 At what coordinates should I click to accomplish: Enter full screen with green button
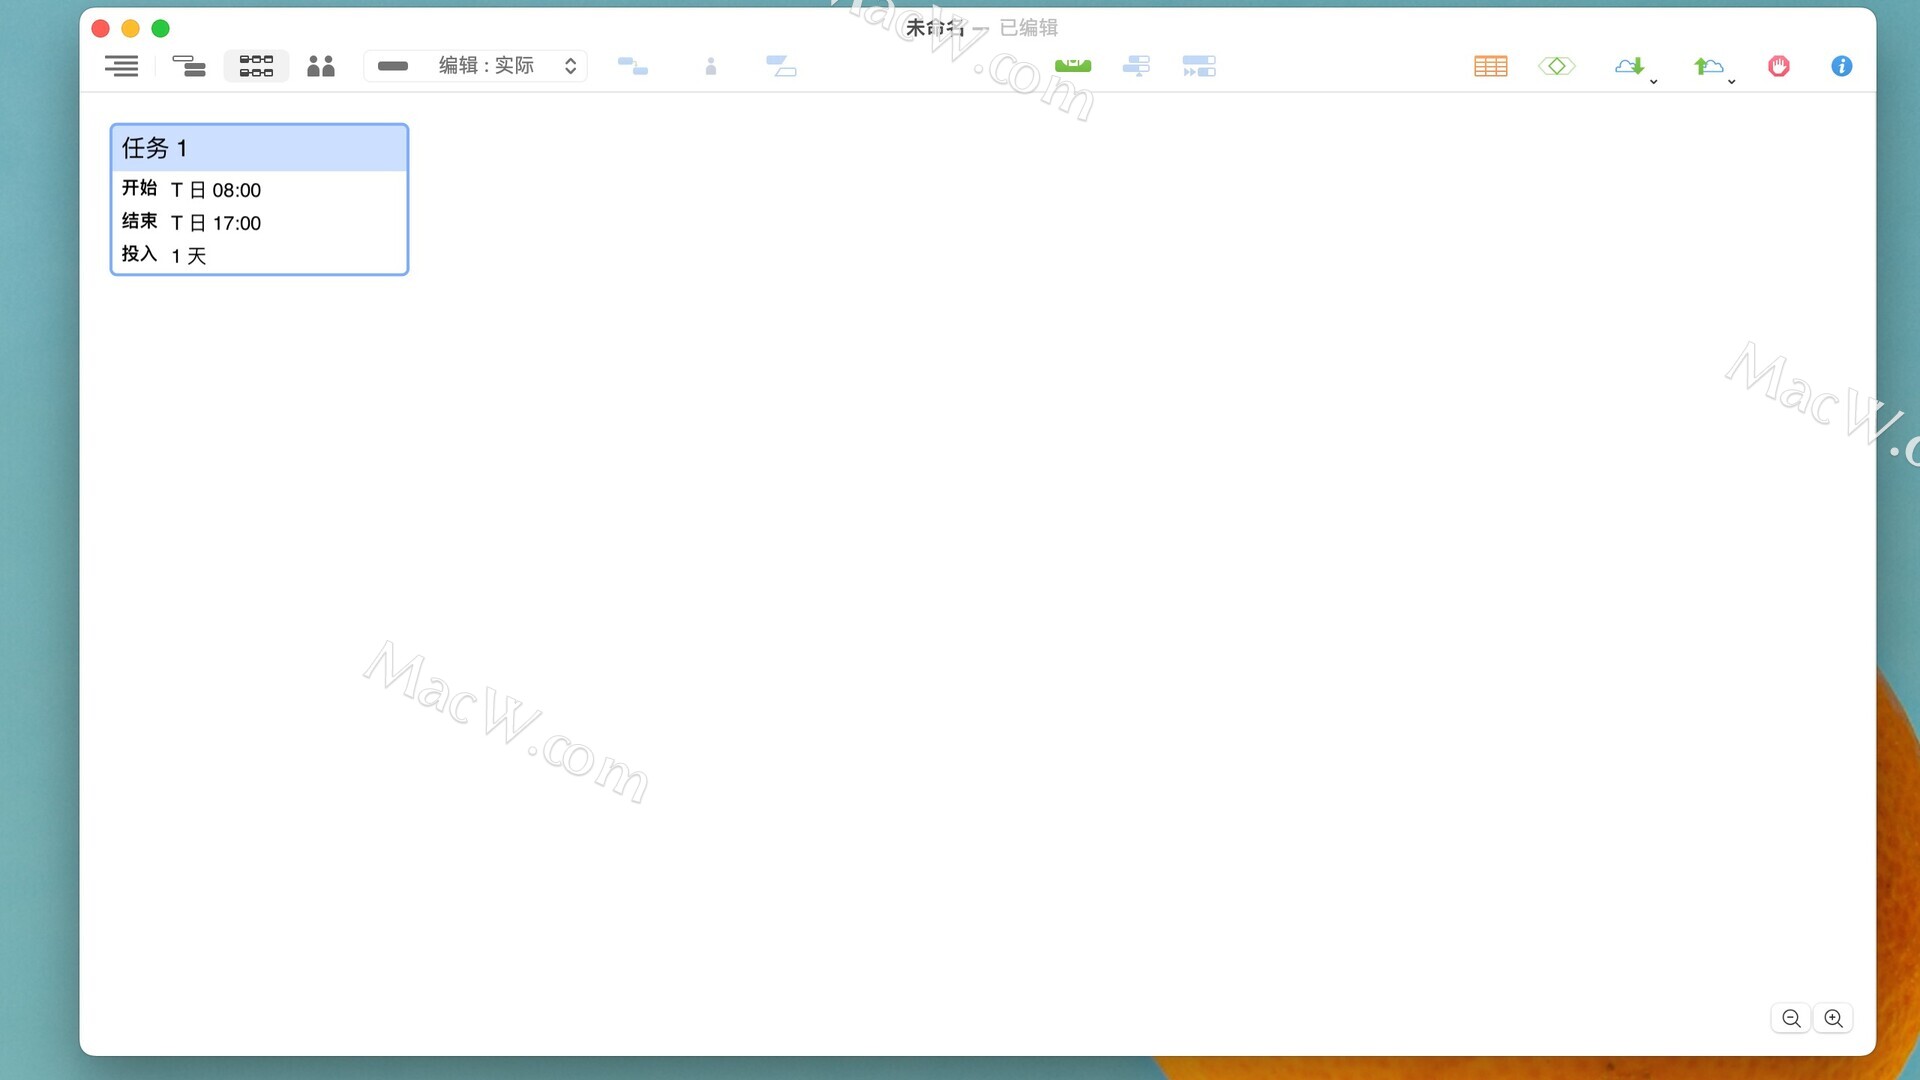coord(160,28)
